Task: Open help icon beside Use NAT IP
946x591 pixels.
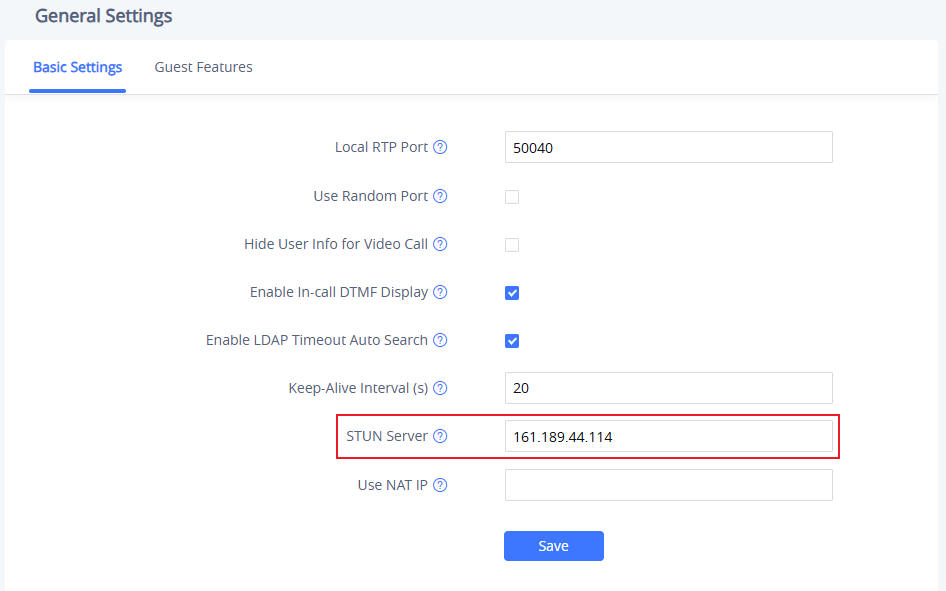Action: click(x=440, y=485)
